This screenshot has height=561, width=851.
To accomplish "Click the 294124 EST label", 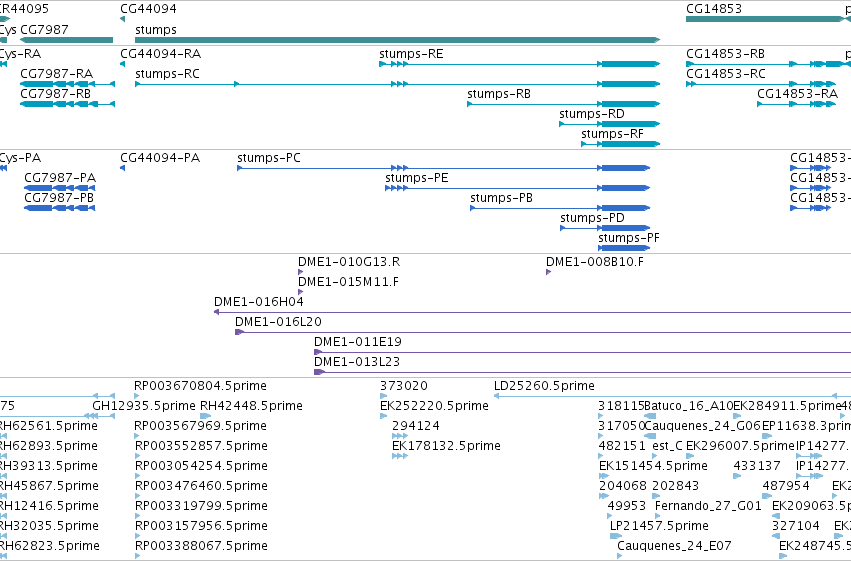I will tap(416, 426).
